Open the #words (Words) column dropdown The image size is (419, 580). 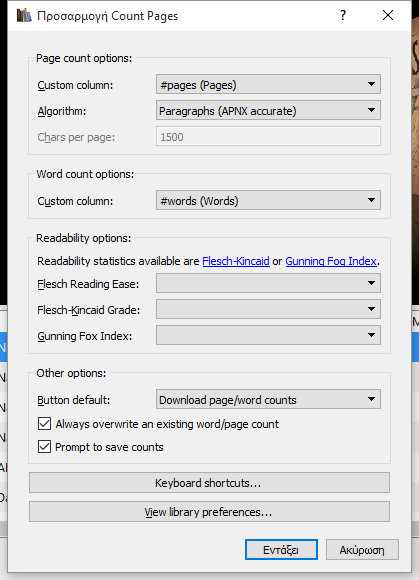click(x=268, y=200)
